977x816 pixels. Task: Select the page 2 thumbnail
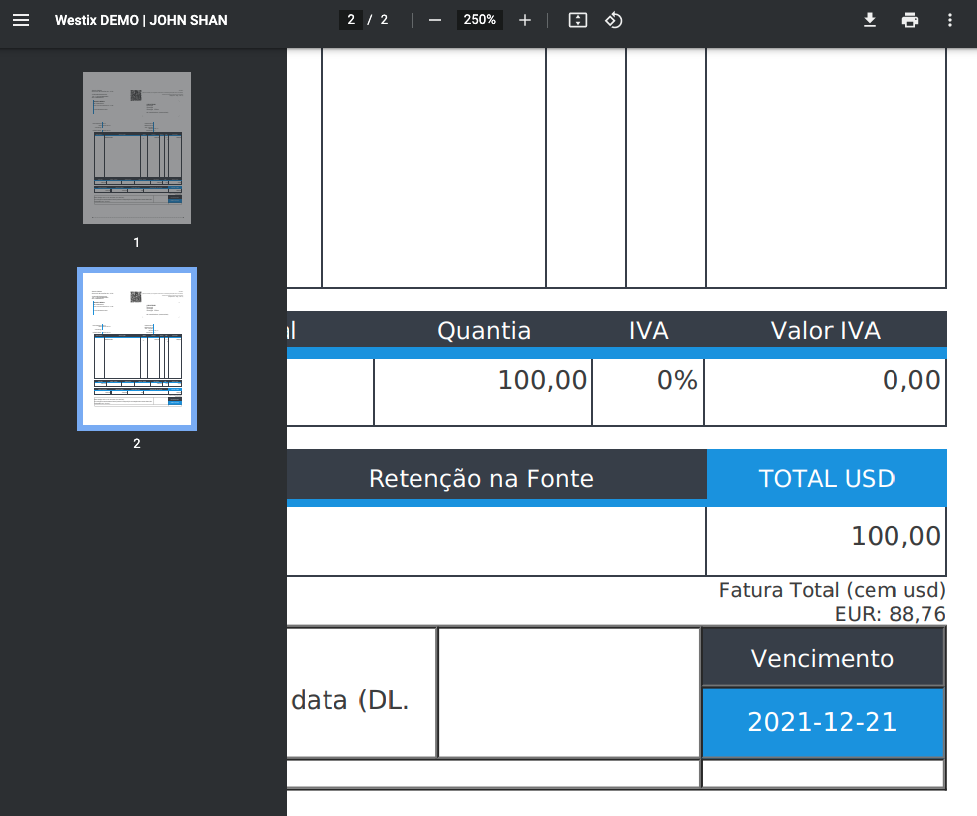[137, 349]
